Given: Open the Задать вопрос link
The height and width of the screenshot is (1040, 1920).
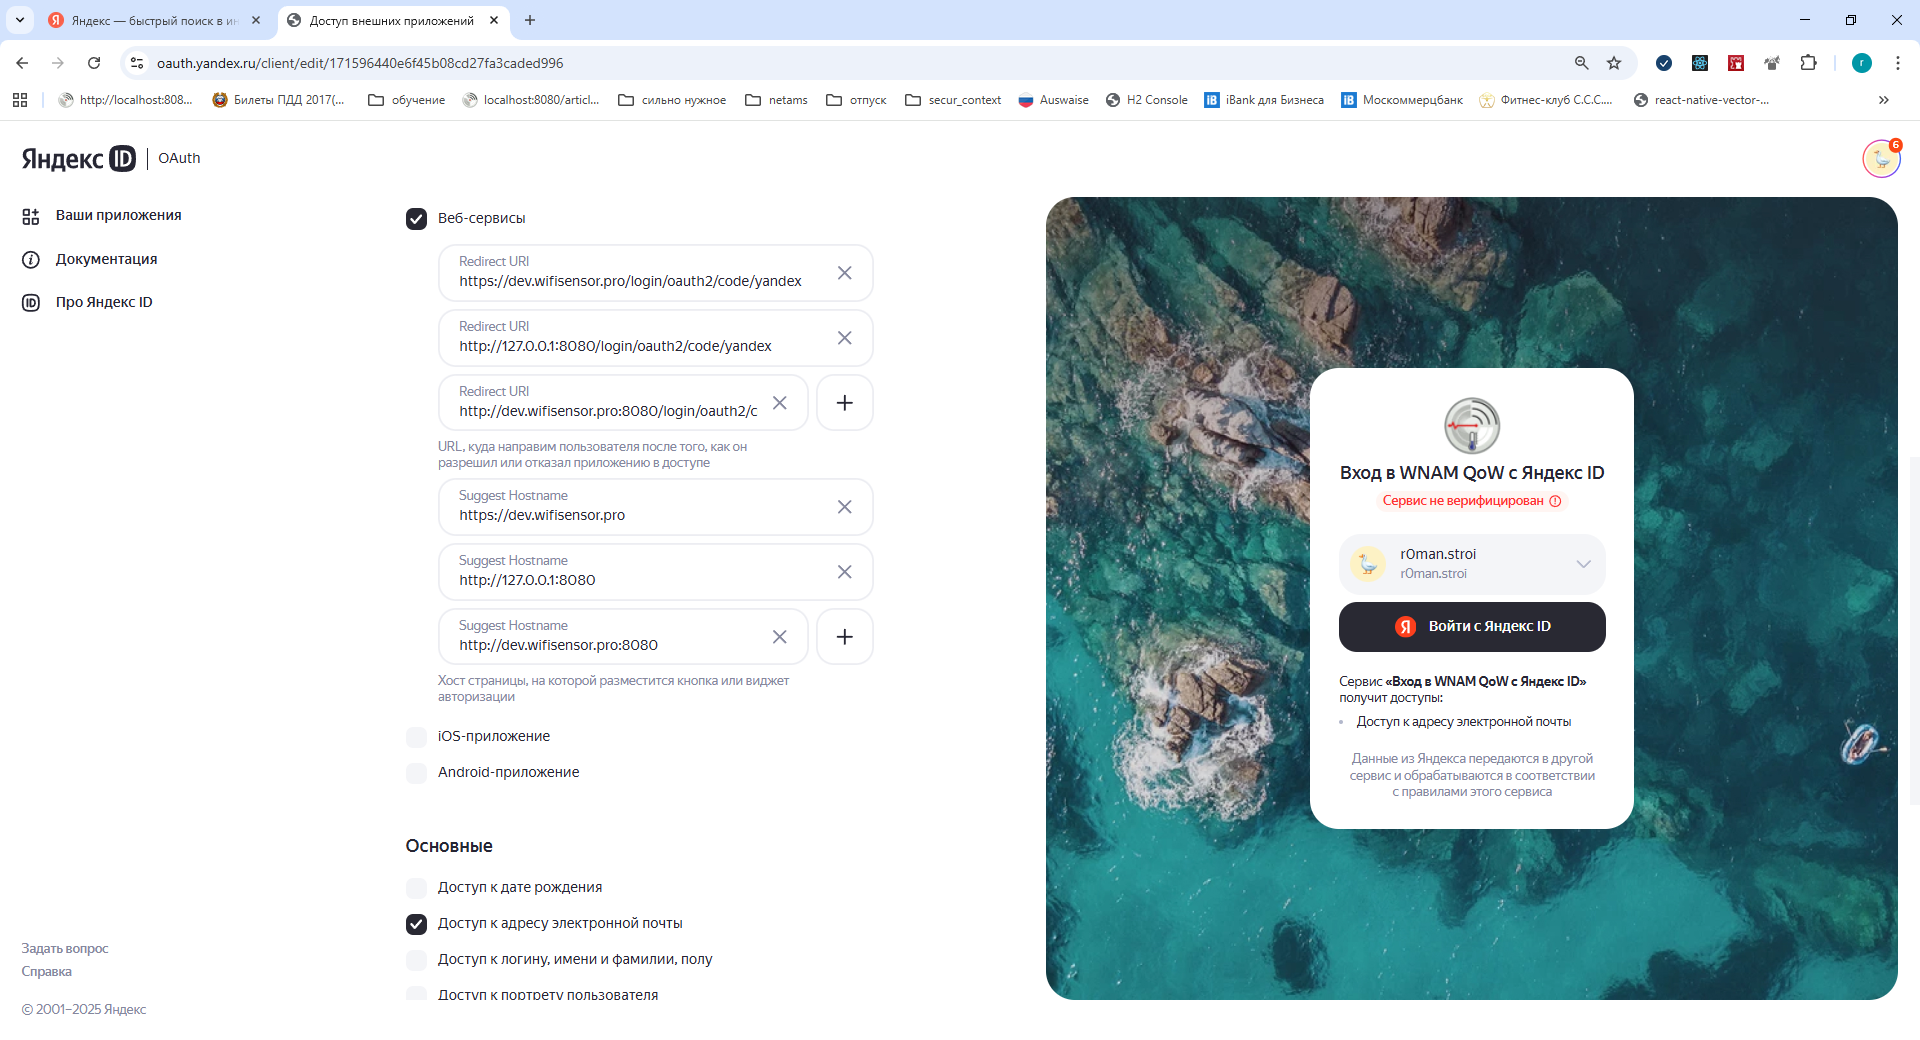Looking at the screenshot, I should click(x=65, y=949).
